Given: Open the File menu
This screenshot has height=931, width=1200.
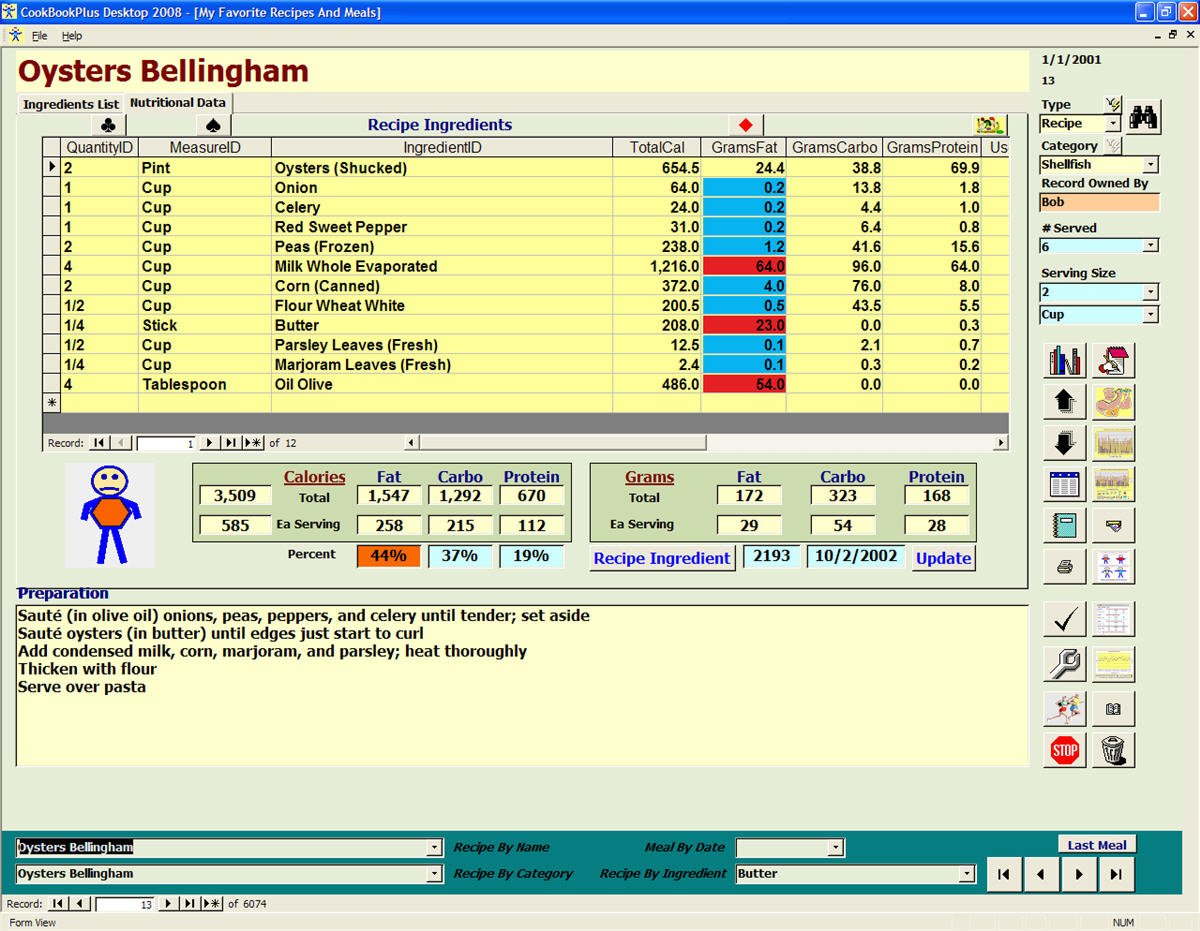Looking at the screenshot, I should coord(40,36).
